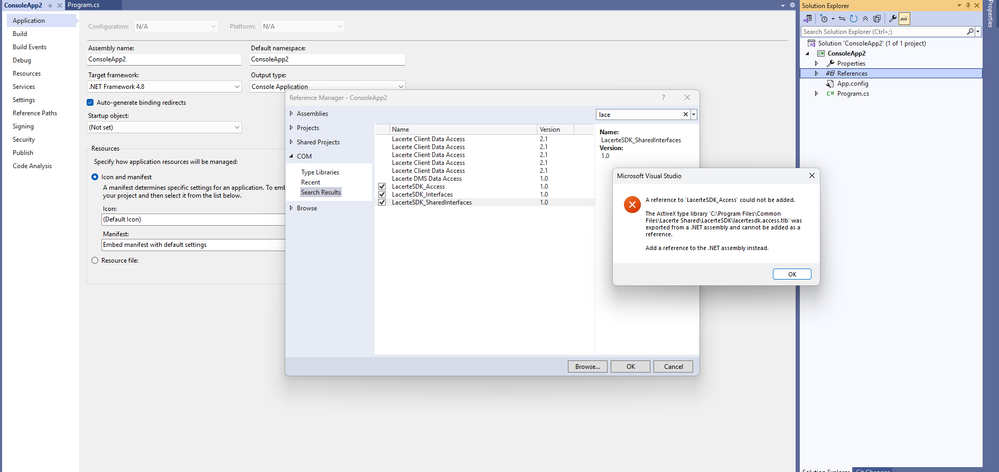Click the wrench Properties toolbar icon
Screen dimensions: 999x472
(x=893, y=18)
